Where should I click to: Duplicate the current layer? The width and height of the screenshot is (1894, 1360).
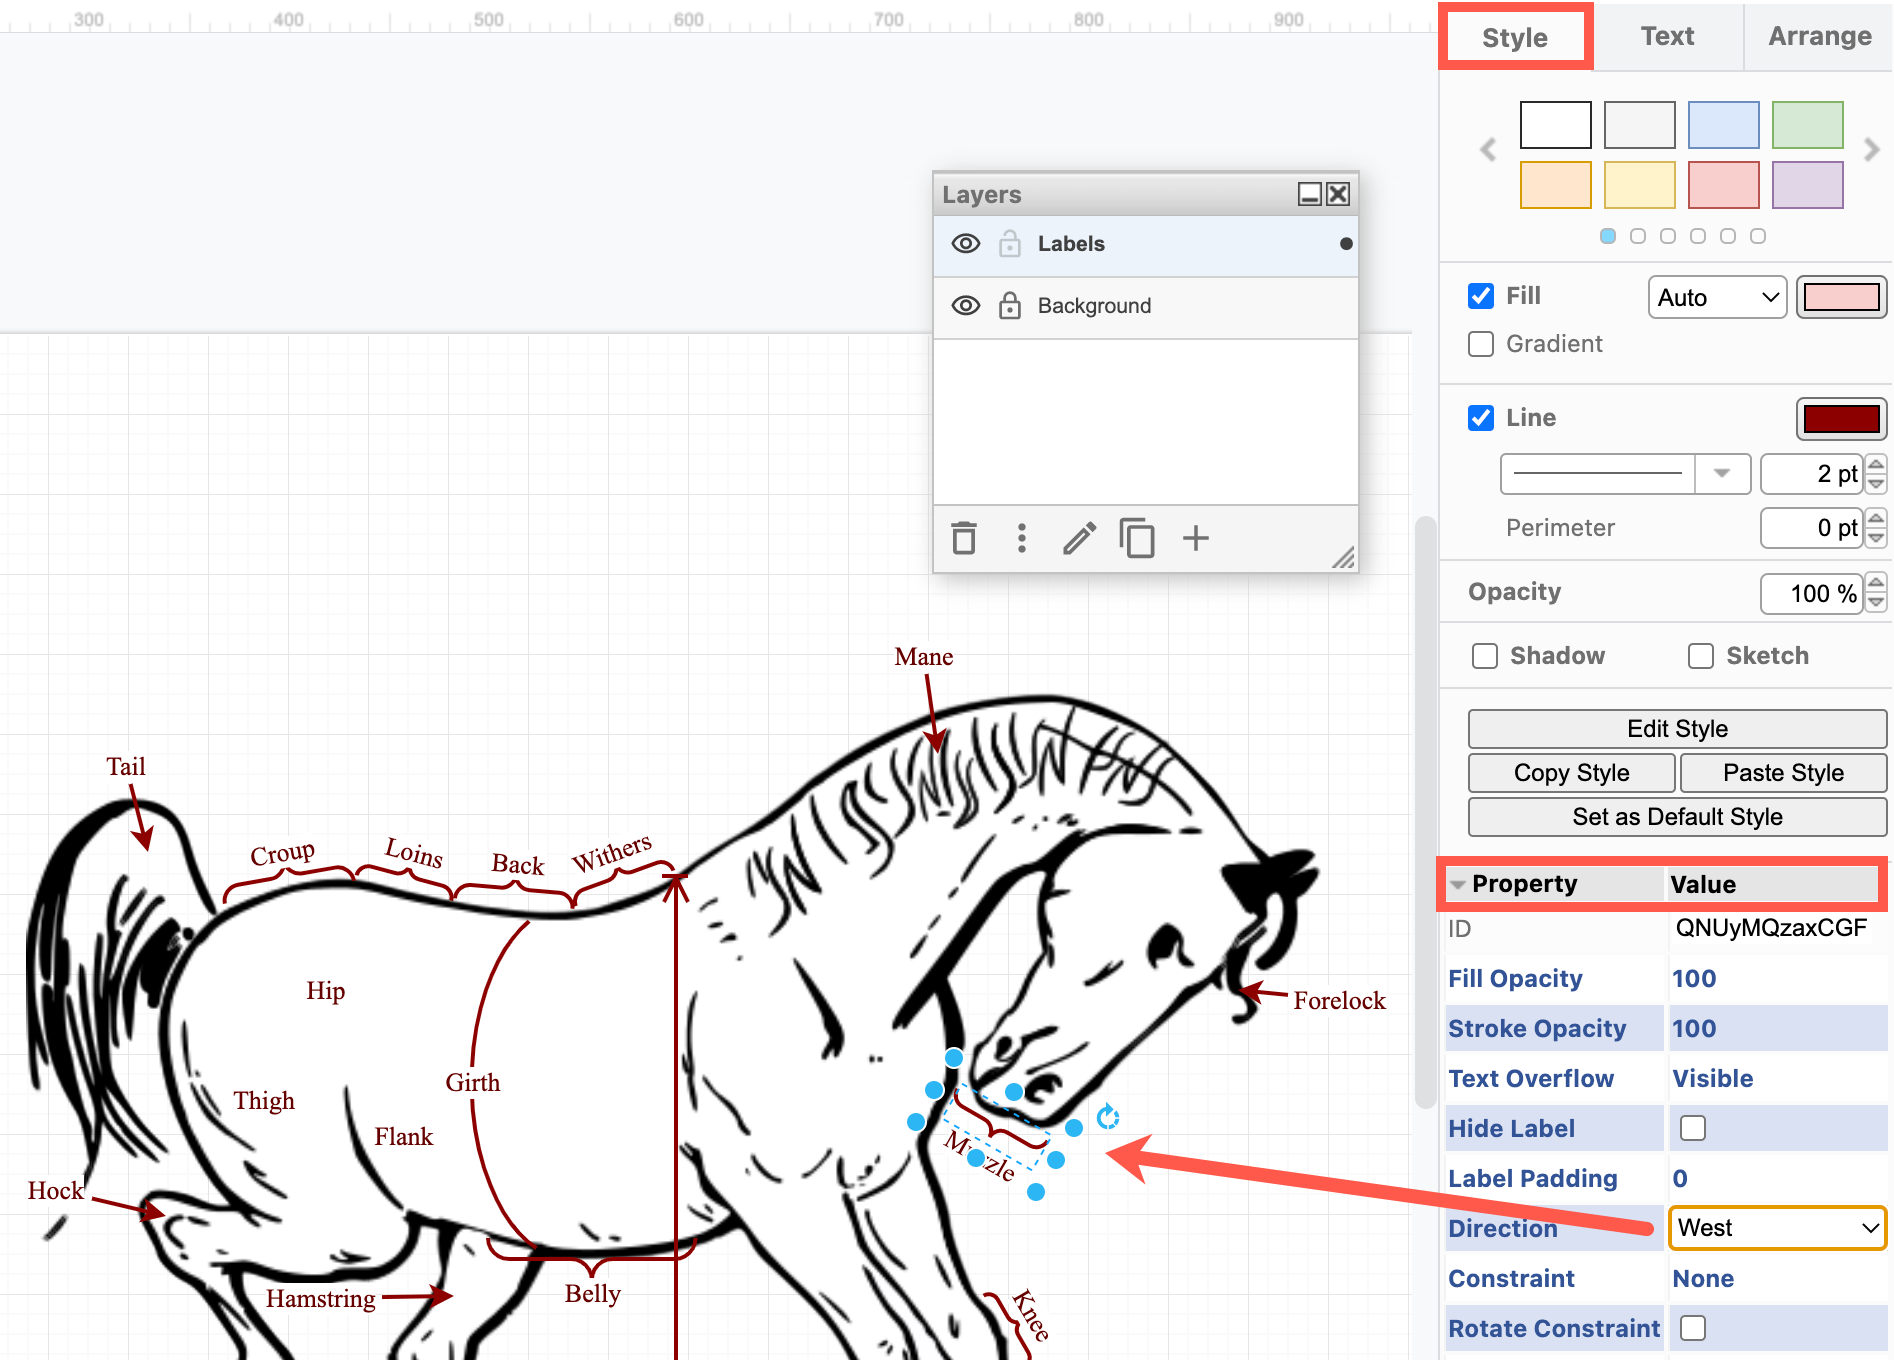pos(1137,538)
